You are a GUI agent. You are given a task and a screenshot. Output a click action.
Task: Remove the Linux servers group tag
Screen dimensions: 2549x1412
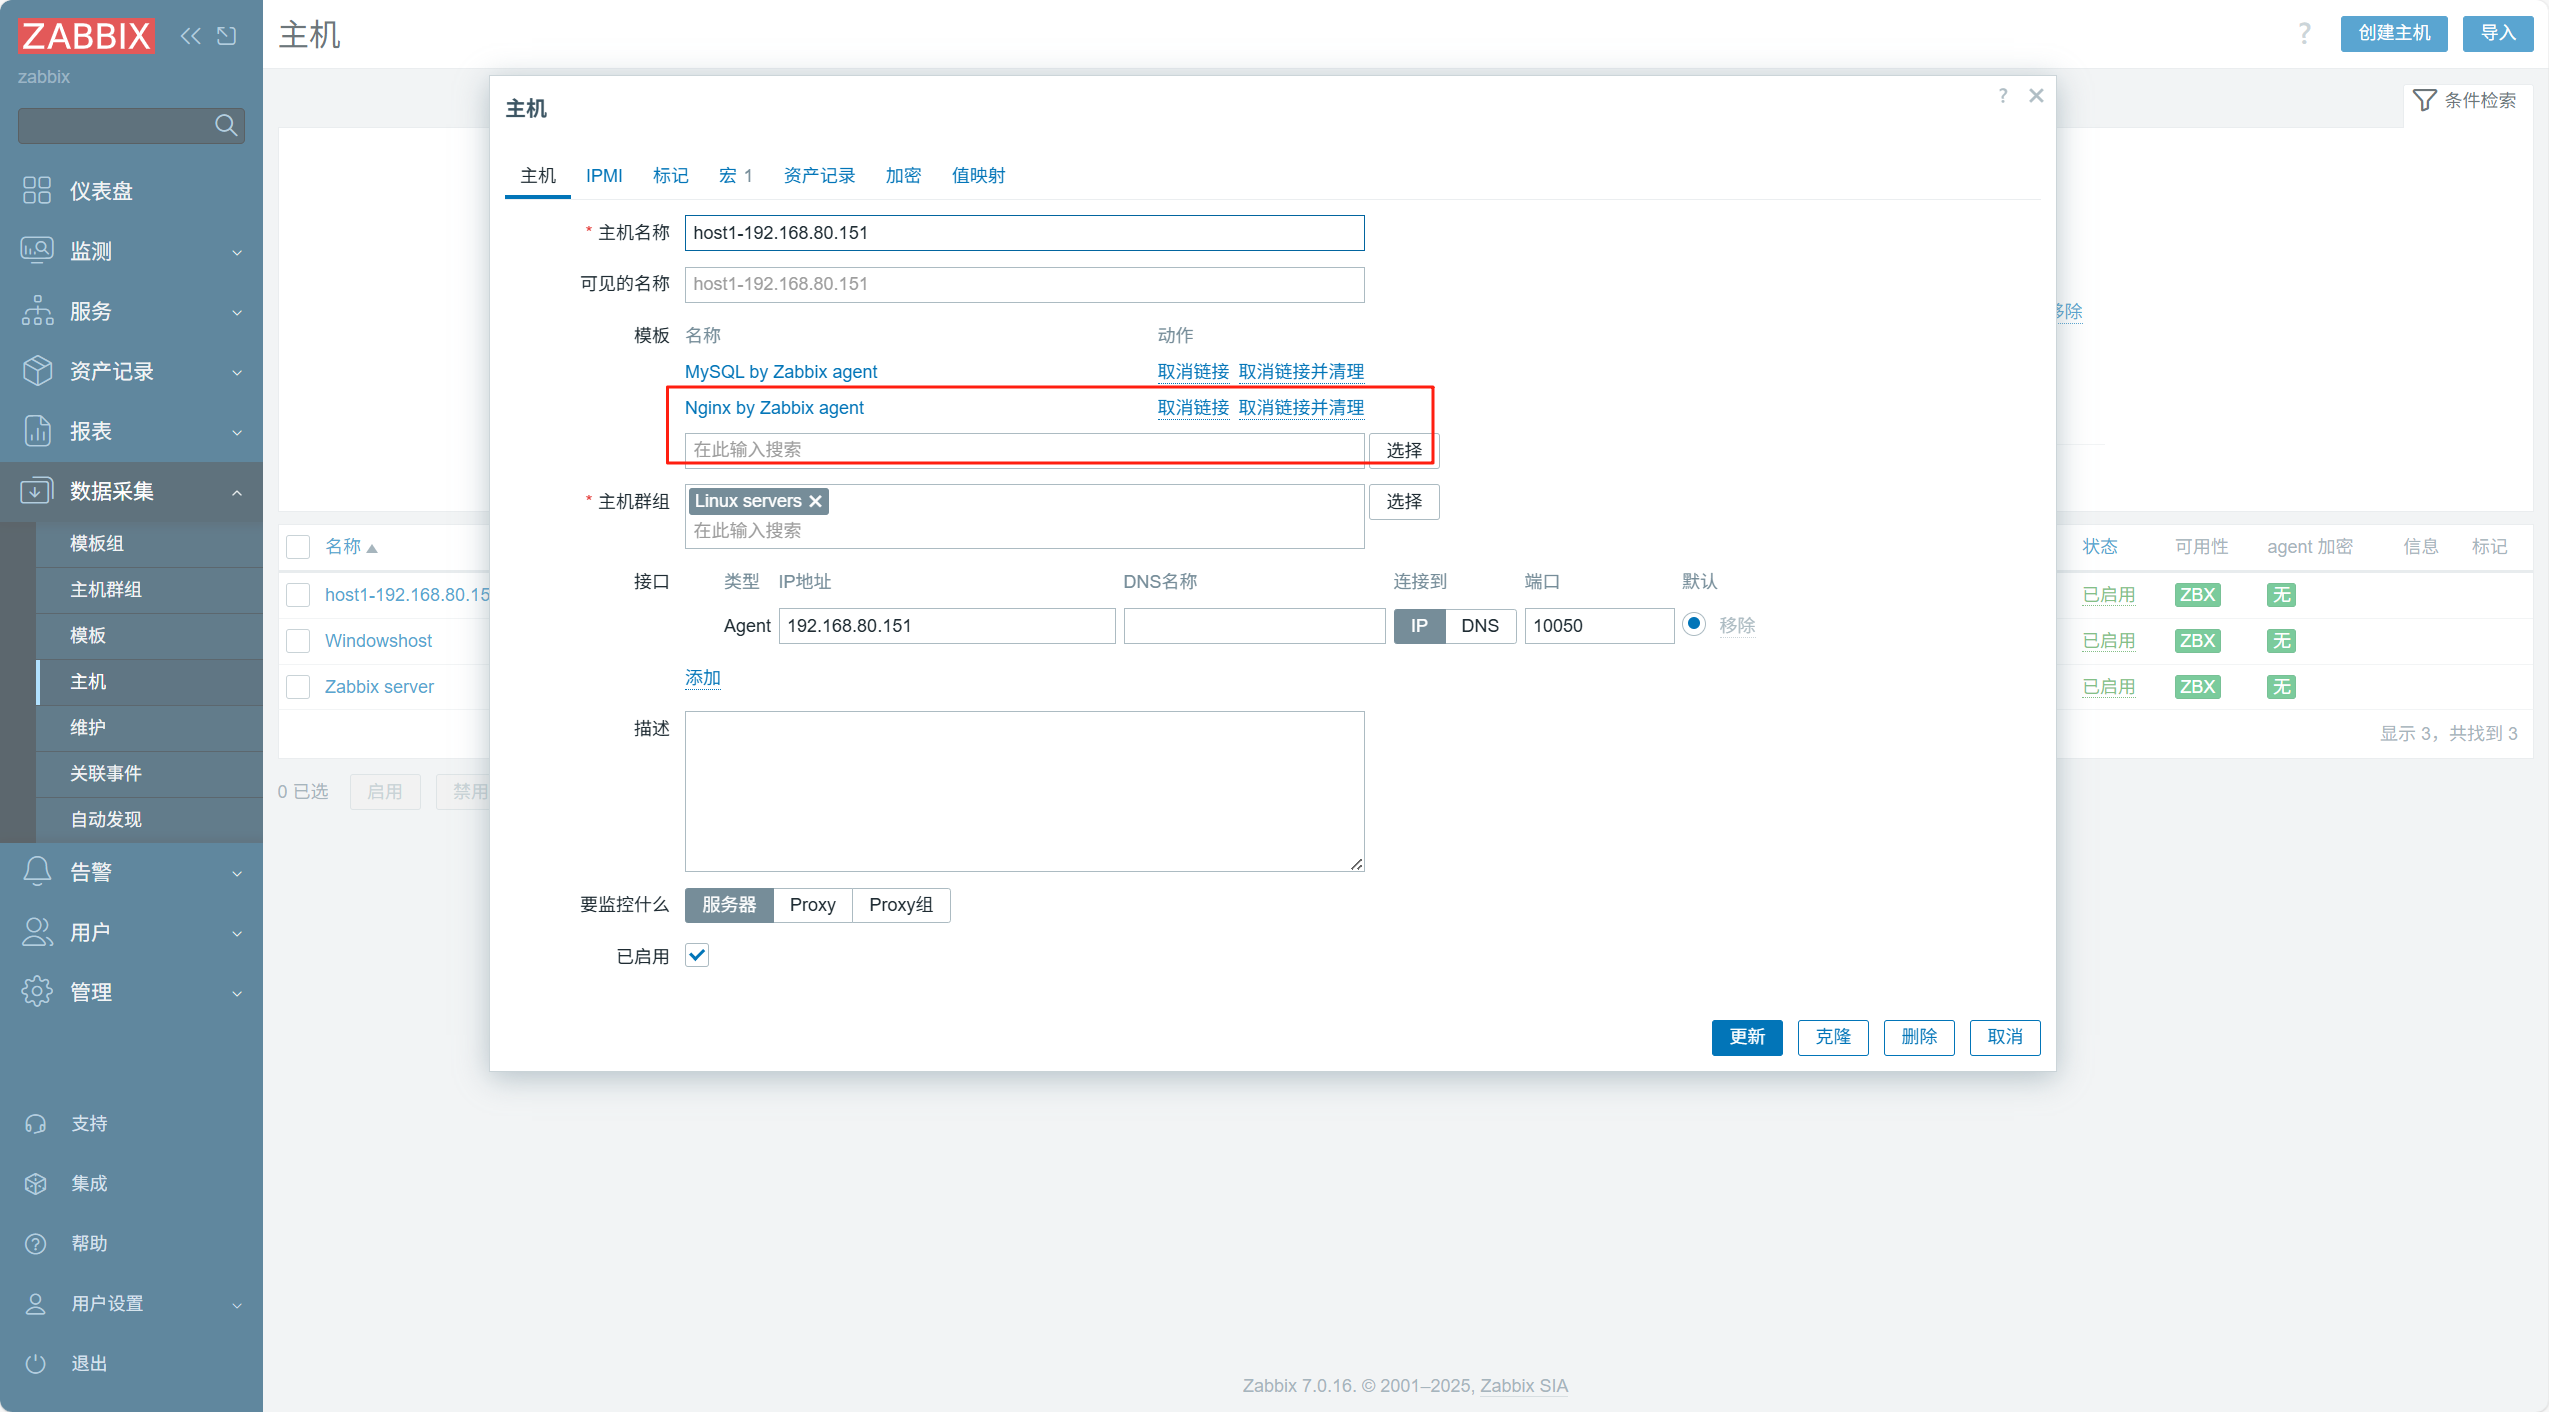coord(815,501)
